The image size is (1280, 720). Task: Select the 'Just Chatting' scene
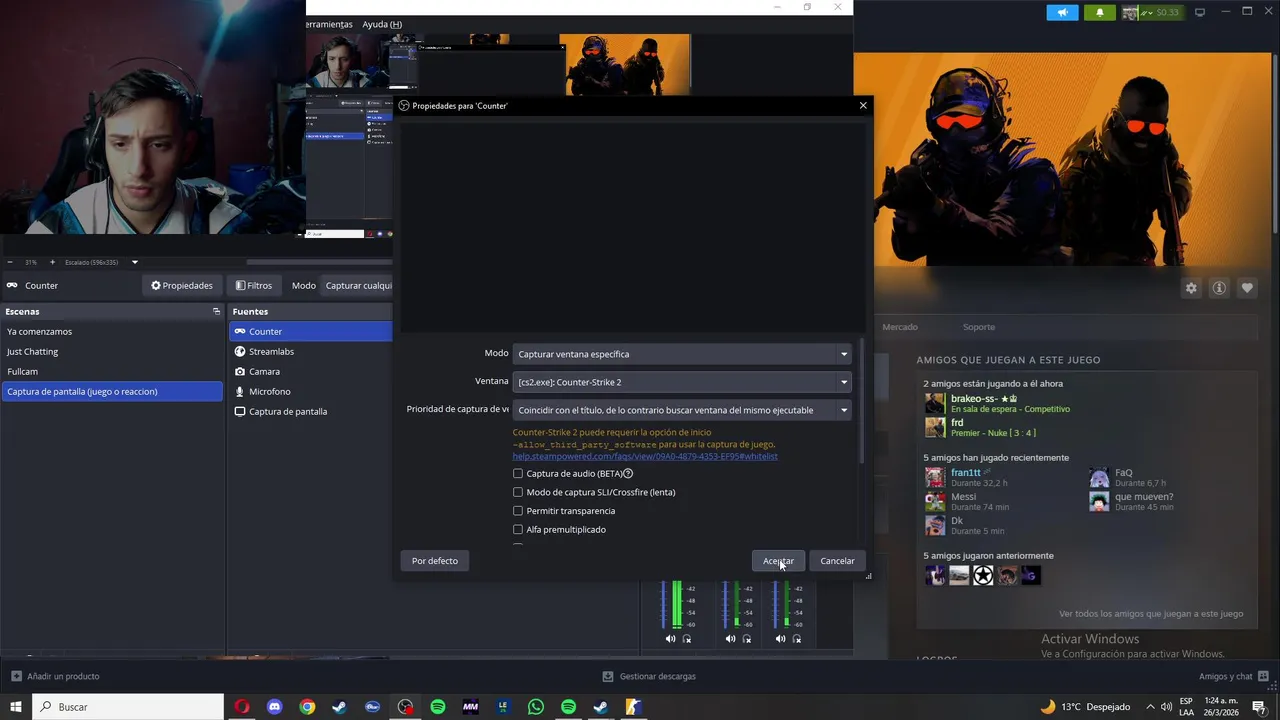[112, 351]
